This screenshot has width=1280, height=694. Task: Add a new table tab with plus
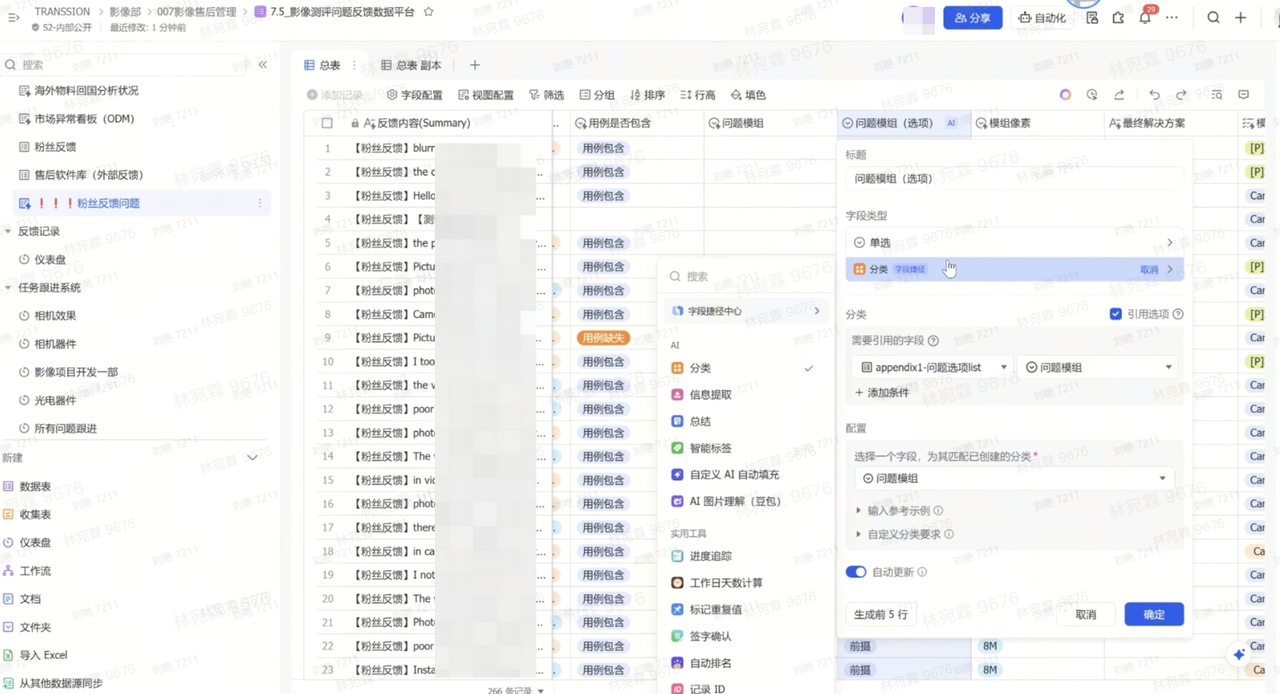tap(475, 65)
